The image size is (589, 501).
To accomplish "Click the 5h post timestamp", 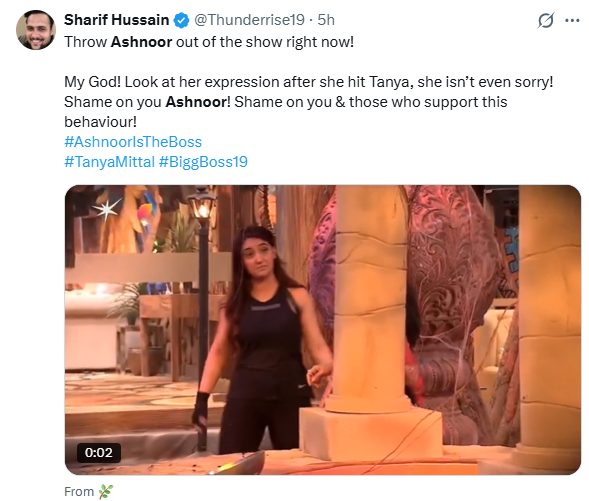I will pyautogui.click(x=326, y=20).
